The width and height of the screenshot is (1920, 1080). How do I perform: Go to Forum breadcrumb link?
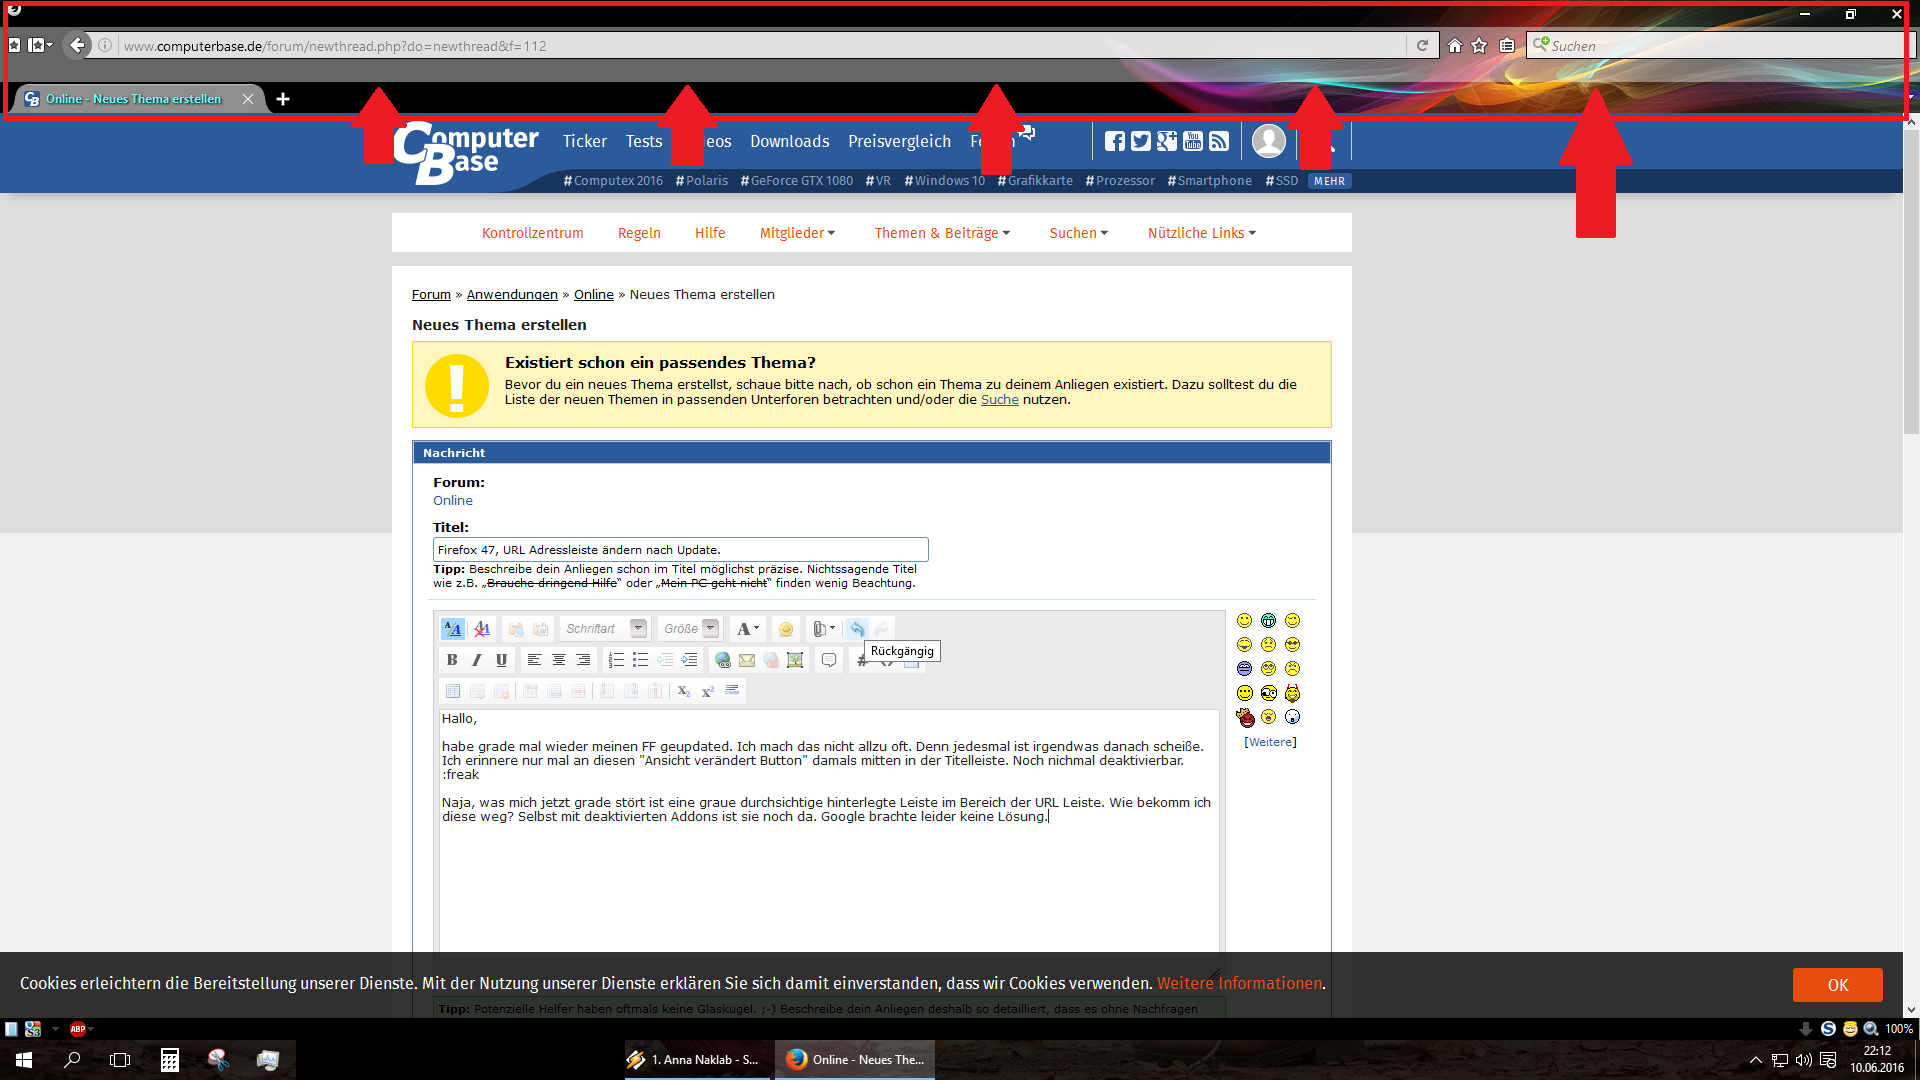(x=431, y=295)
